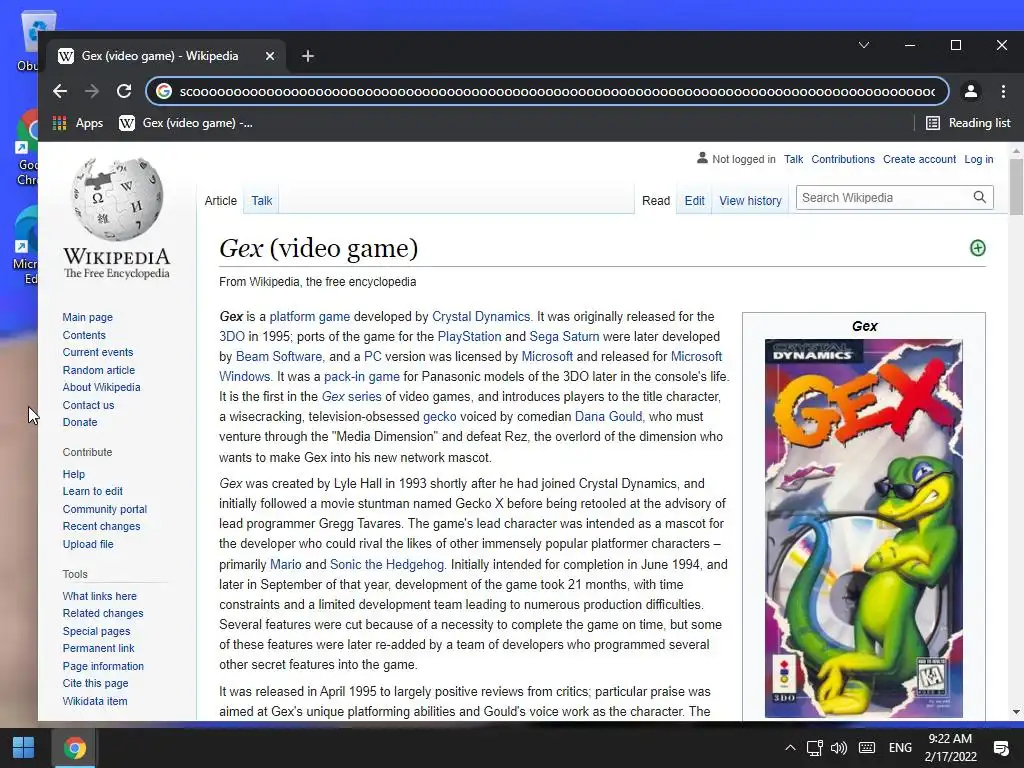Click the scrollbar down arrow
Image resolution: width=1024 pixels, height=768 pixels.
(1016, 712)
